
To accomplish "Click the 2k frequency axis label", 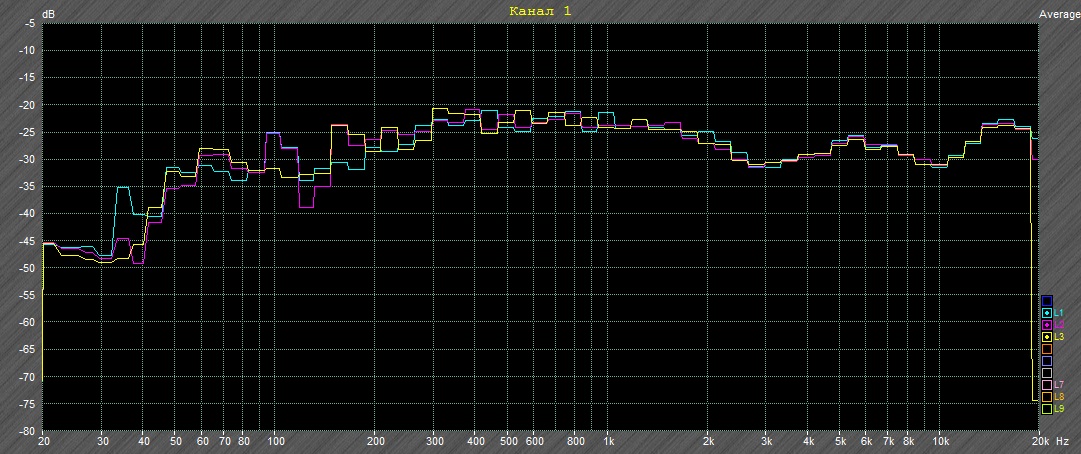I will click(x=708, y=440).
